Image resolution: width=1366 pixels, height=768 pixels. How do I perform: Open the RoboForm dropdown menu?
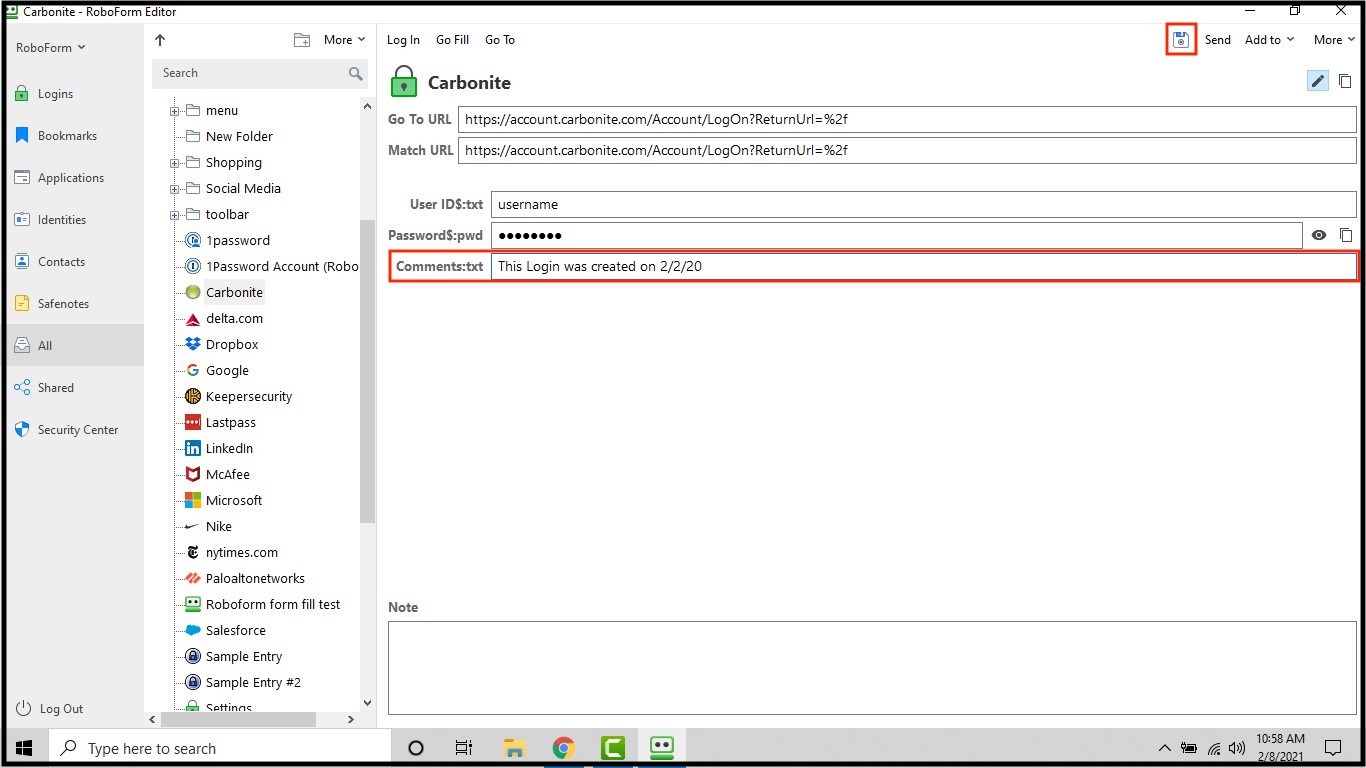click(x=51, y=48)
